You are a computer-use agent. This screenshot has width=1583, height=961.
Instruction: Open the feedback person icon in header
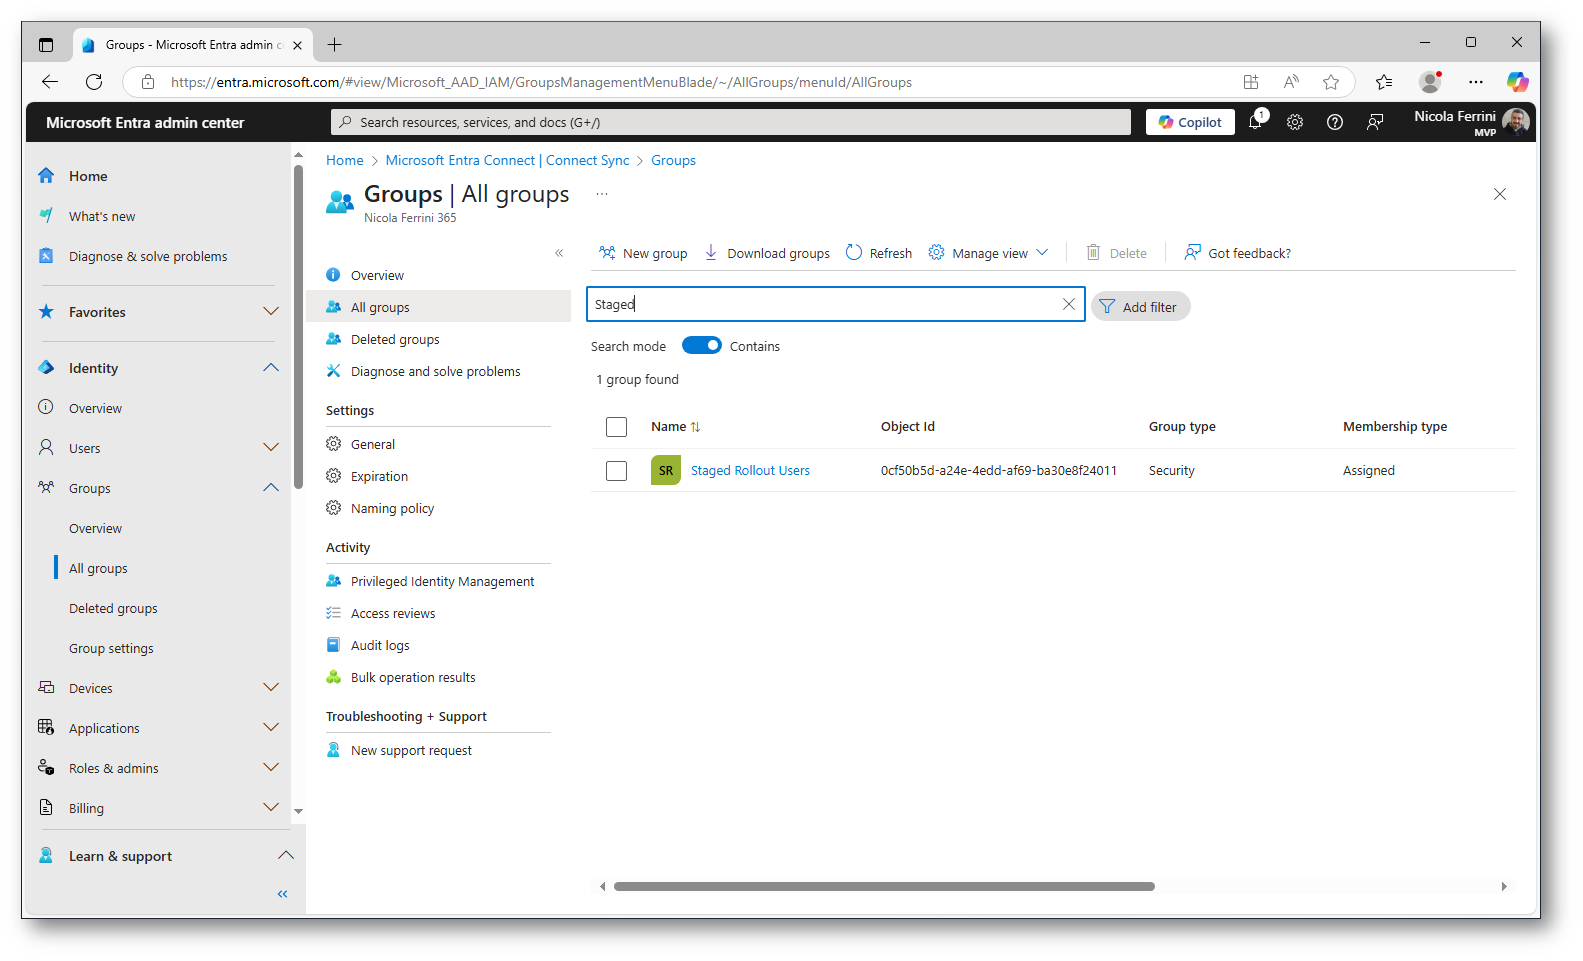[1375, 122]
